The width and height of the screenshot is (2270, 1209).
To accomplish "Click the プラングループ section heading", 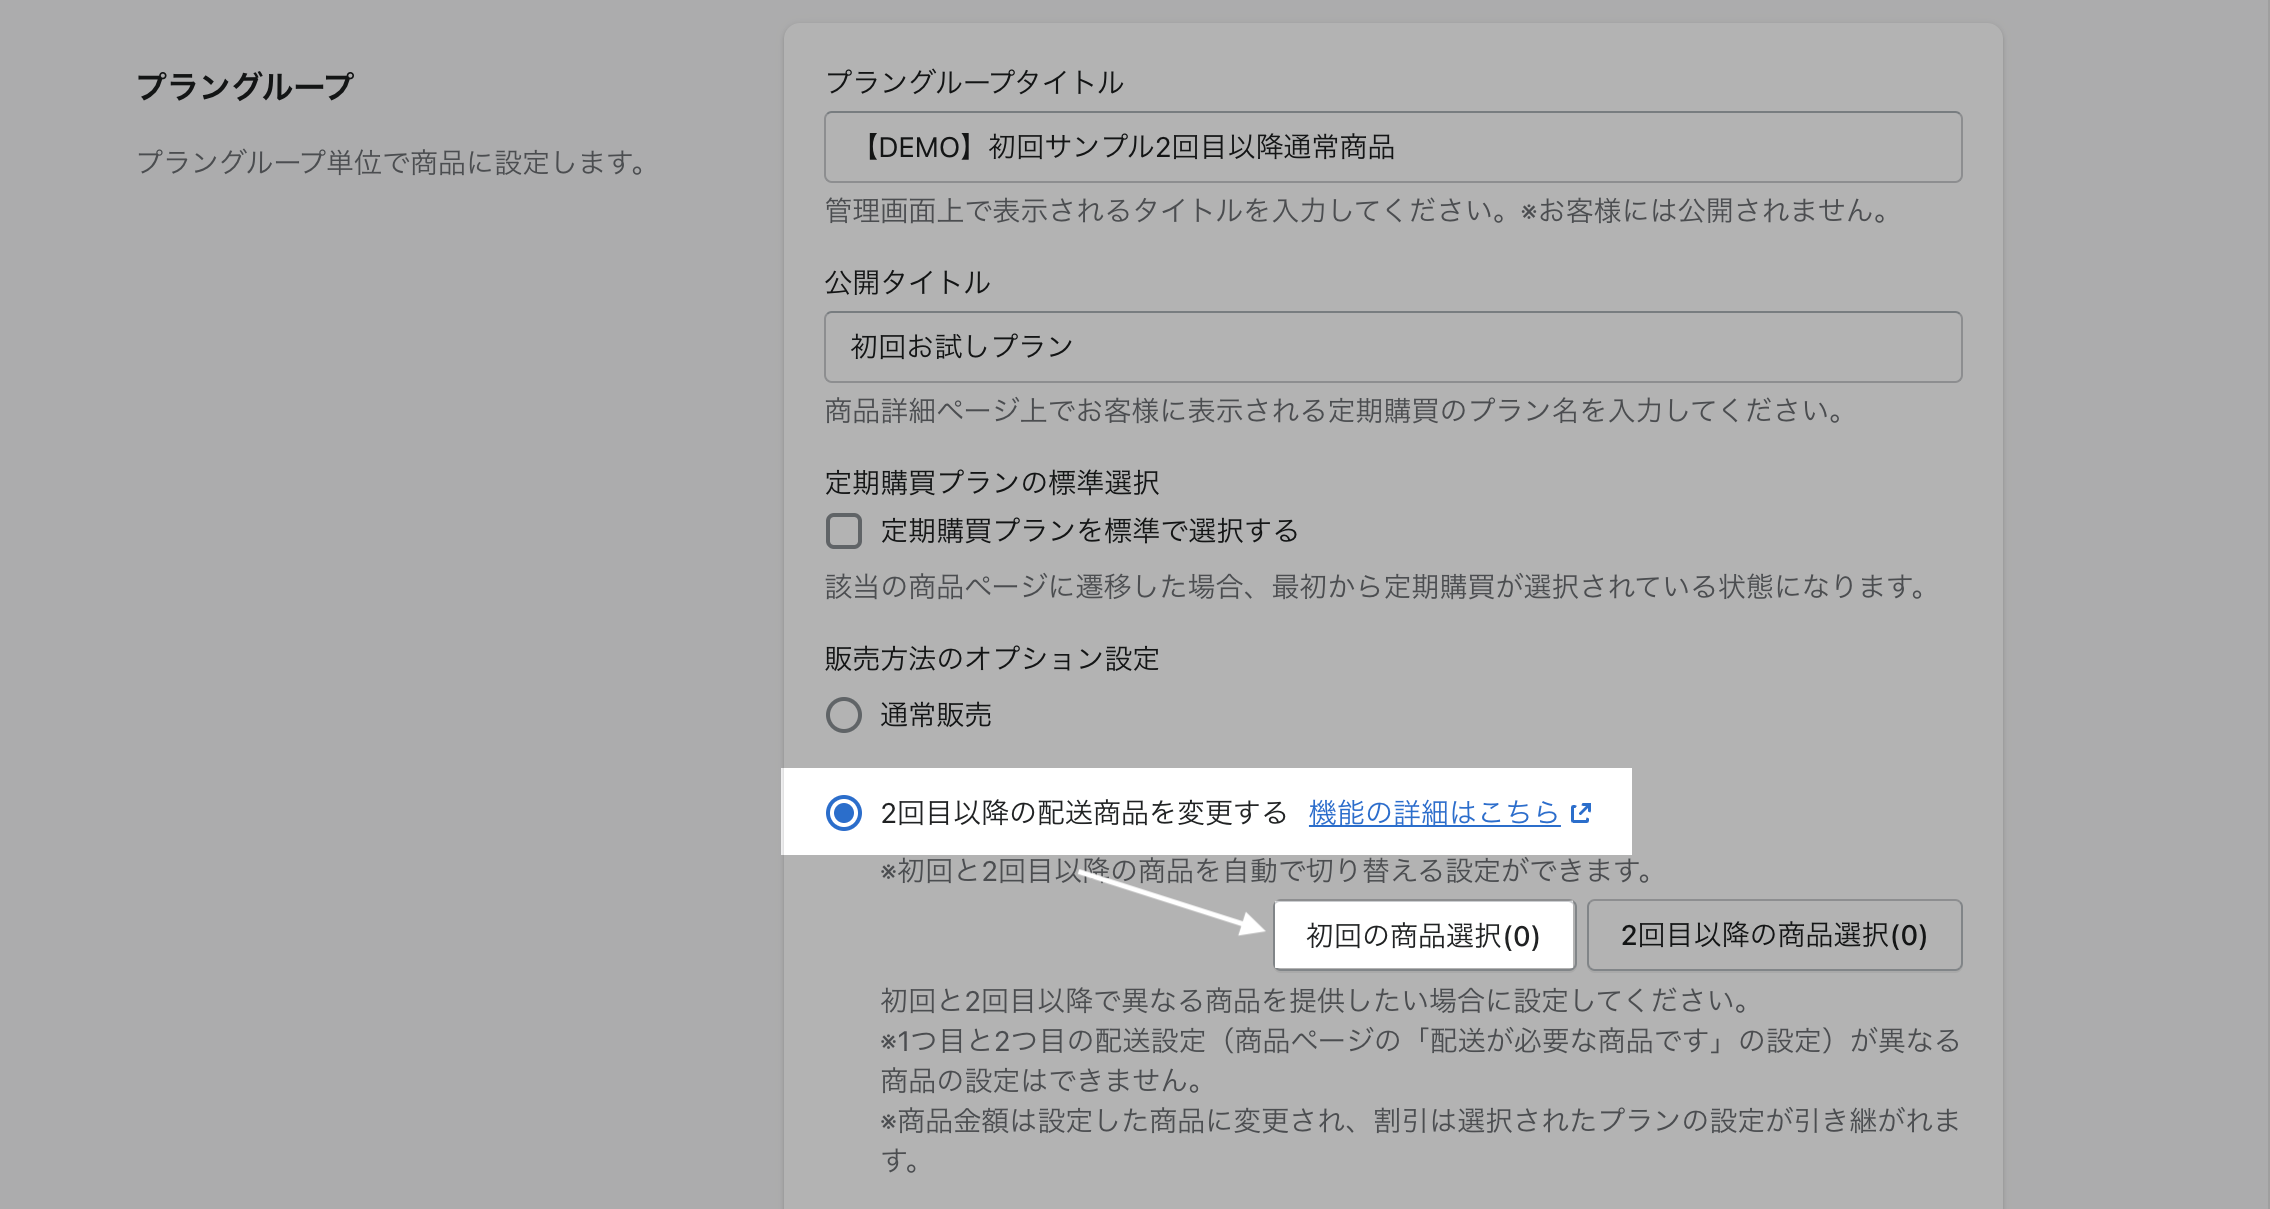I will [x=245, y=86].
